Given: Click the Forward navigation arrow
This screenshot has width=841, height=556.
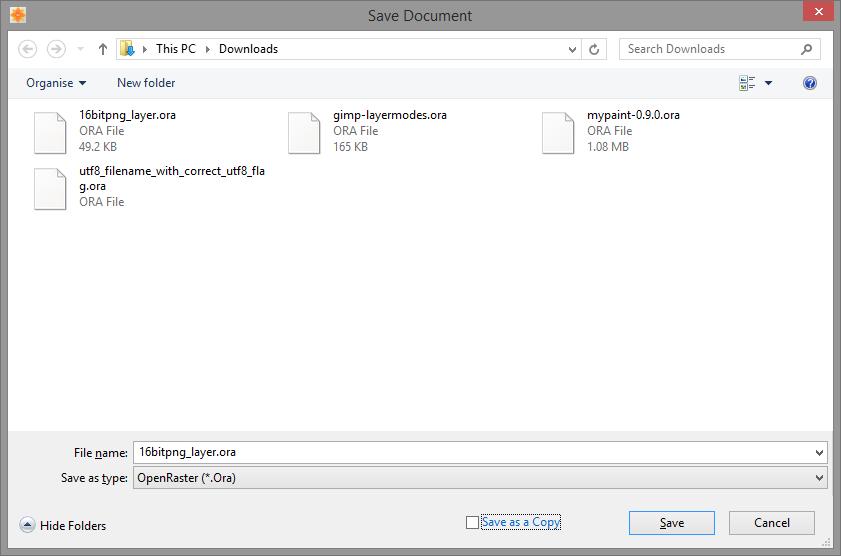Looking at the screenshot, I should click(57, 49).
